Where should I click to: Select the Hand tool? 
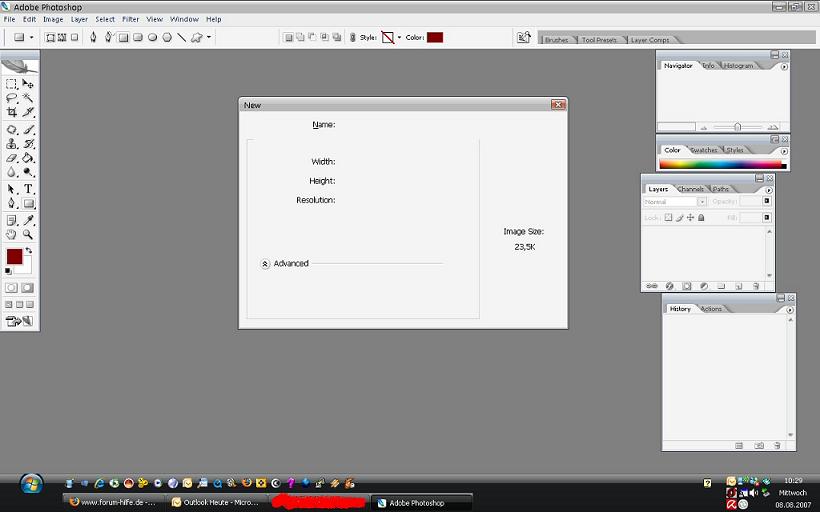coord(12,234)
